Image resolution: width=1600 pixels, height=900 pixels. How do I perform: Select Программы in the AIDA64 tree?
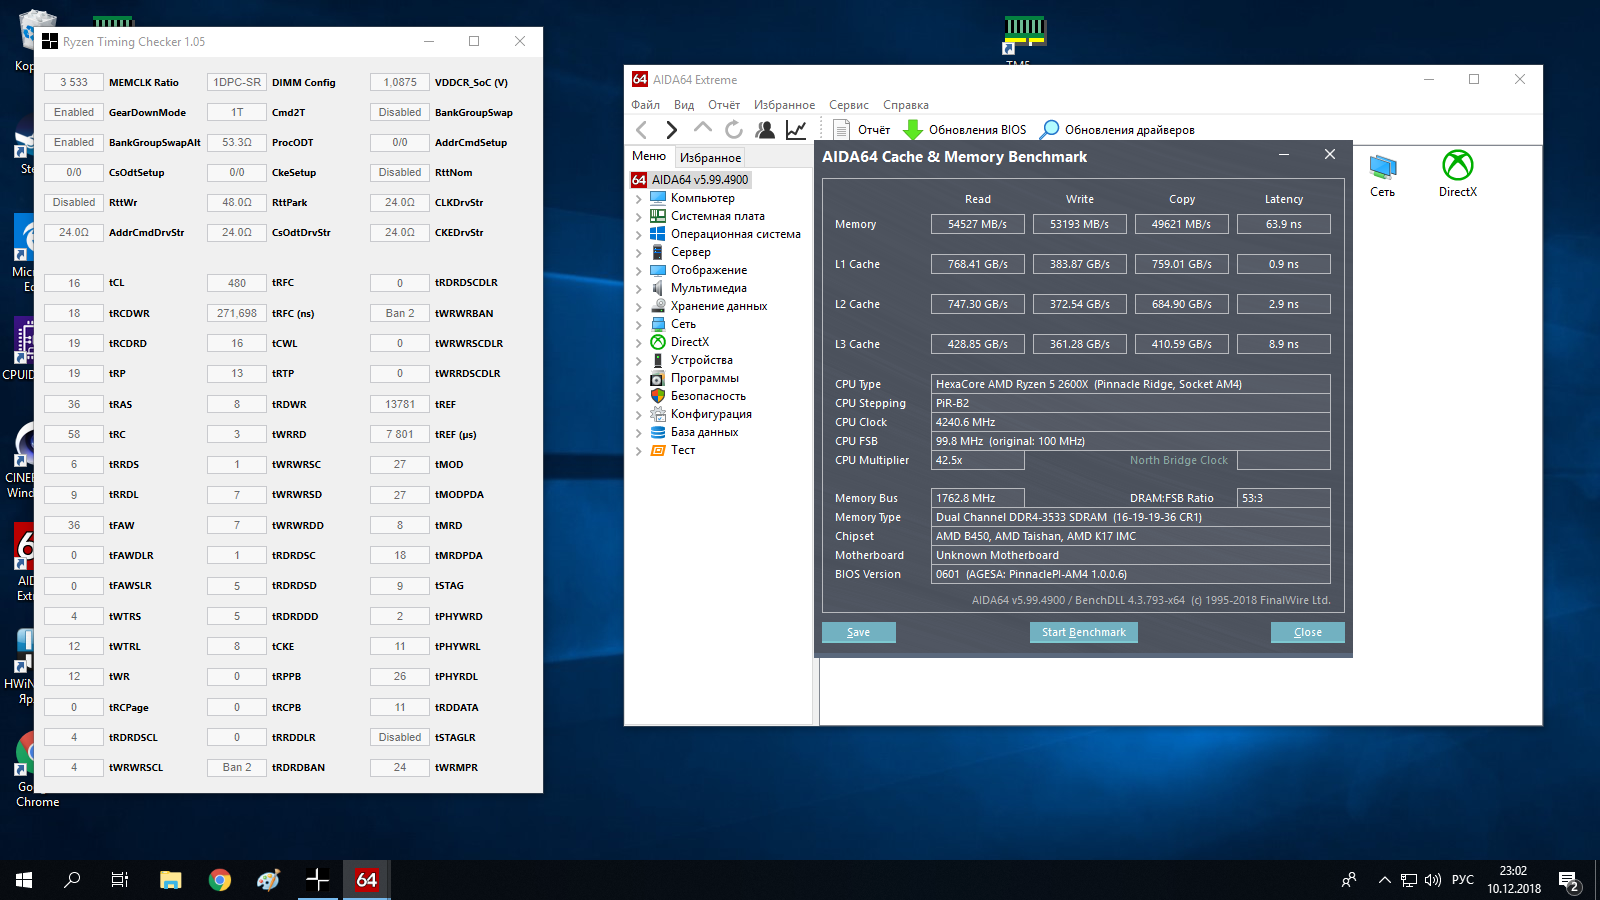click(705, 378)
